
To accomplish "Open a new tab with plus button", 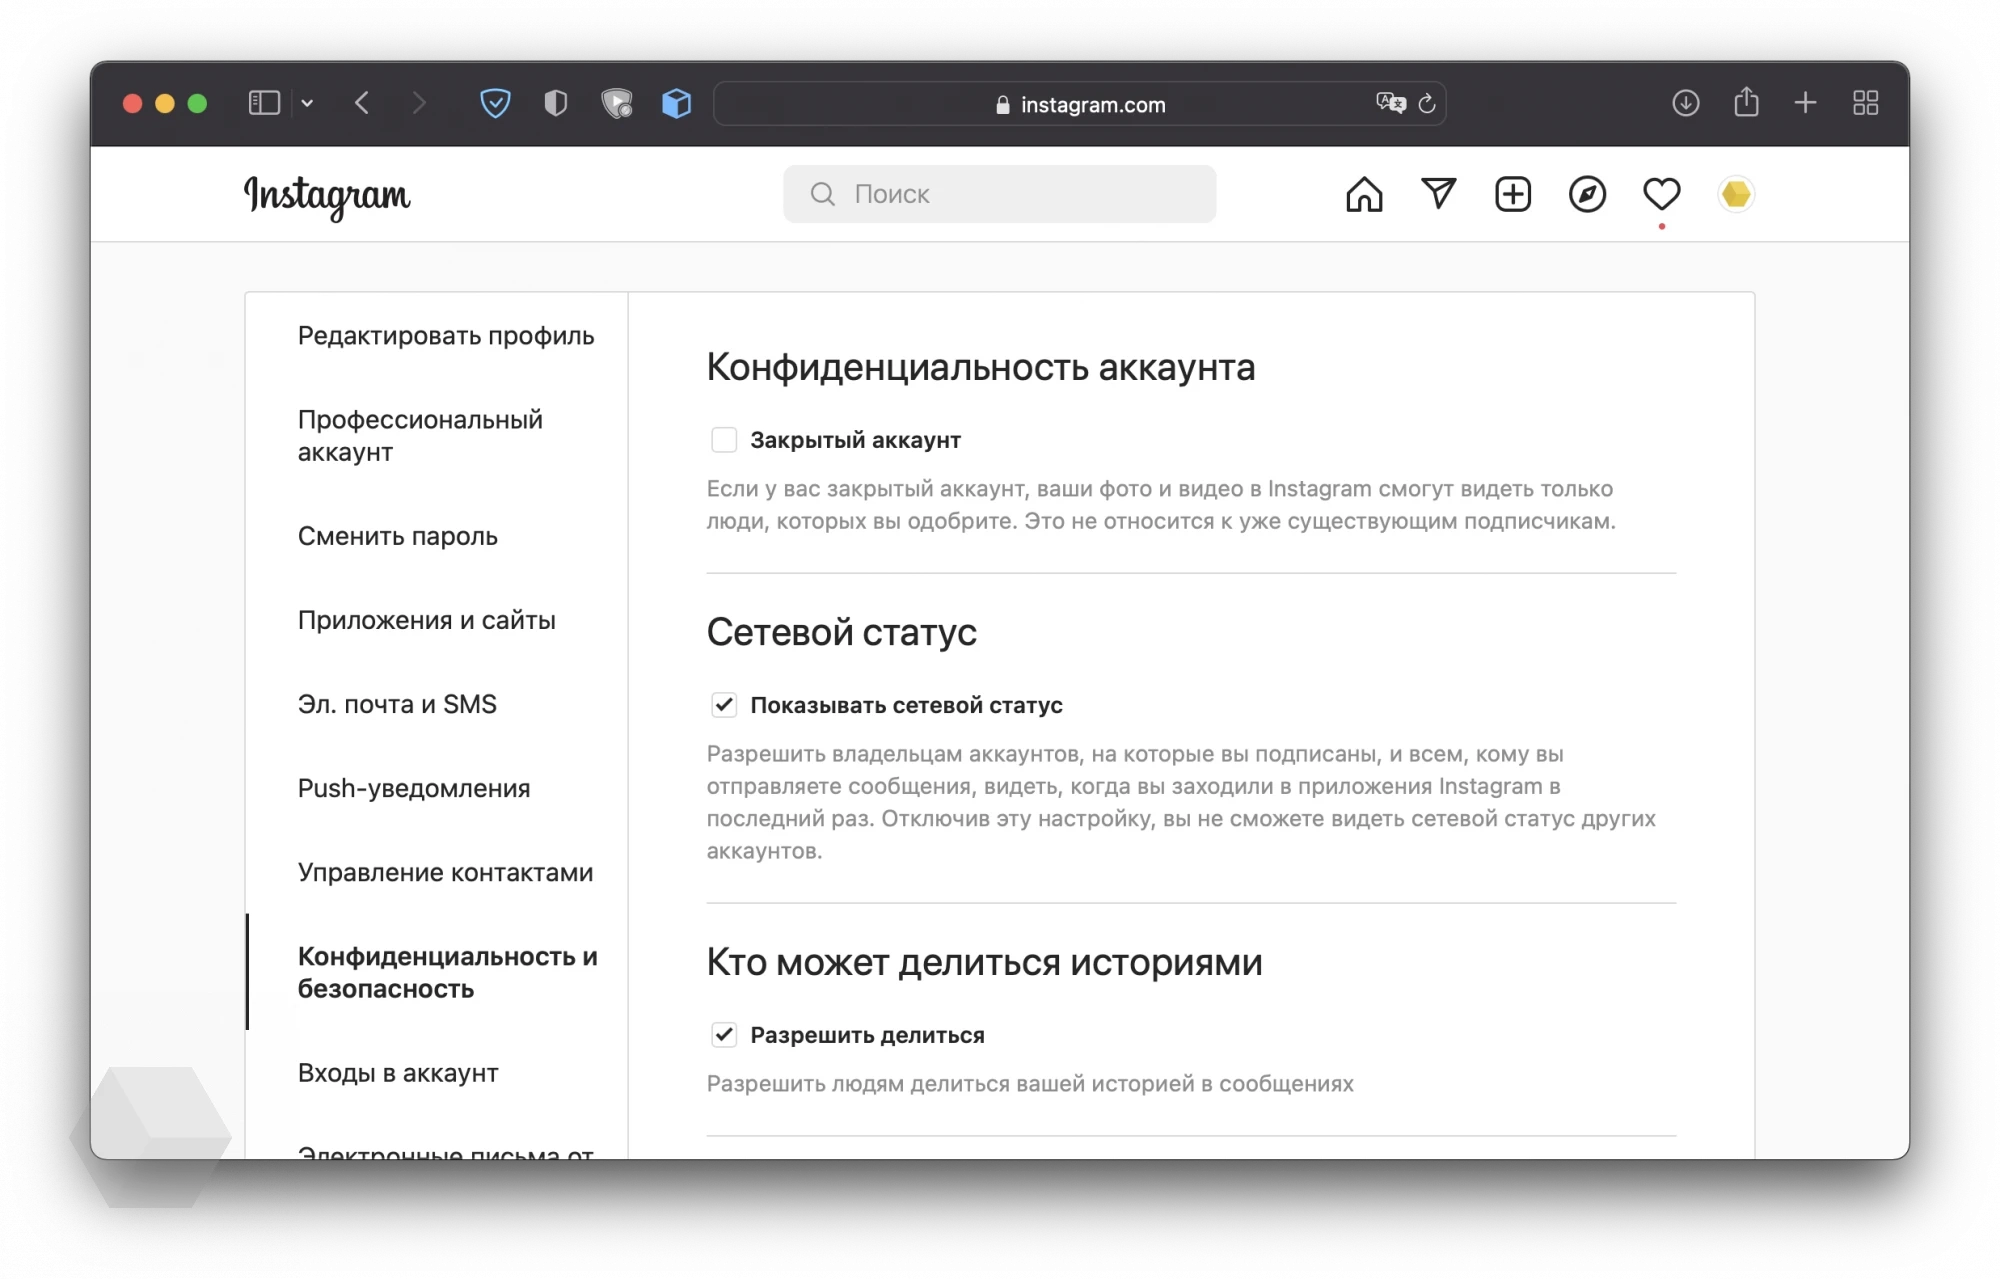I will click(x=1805, y=103).
